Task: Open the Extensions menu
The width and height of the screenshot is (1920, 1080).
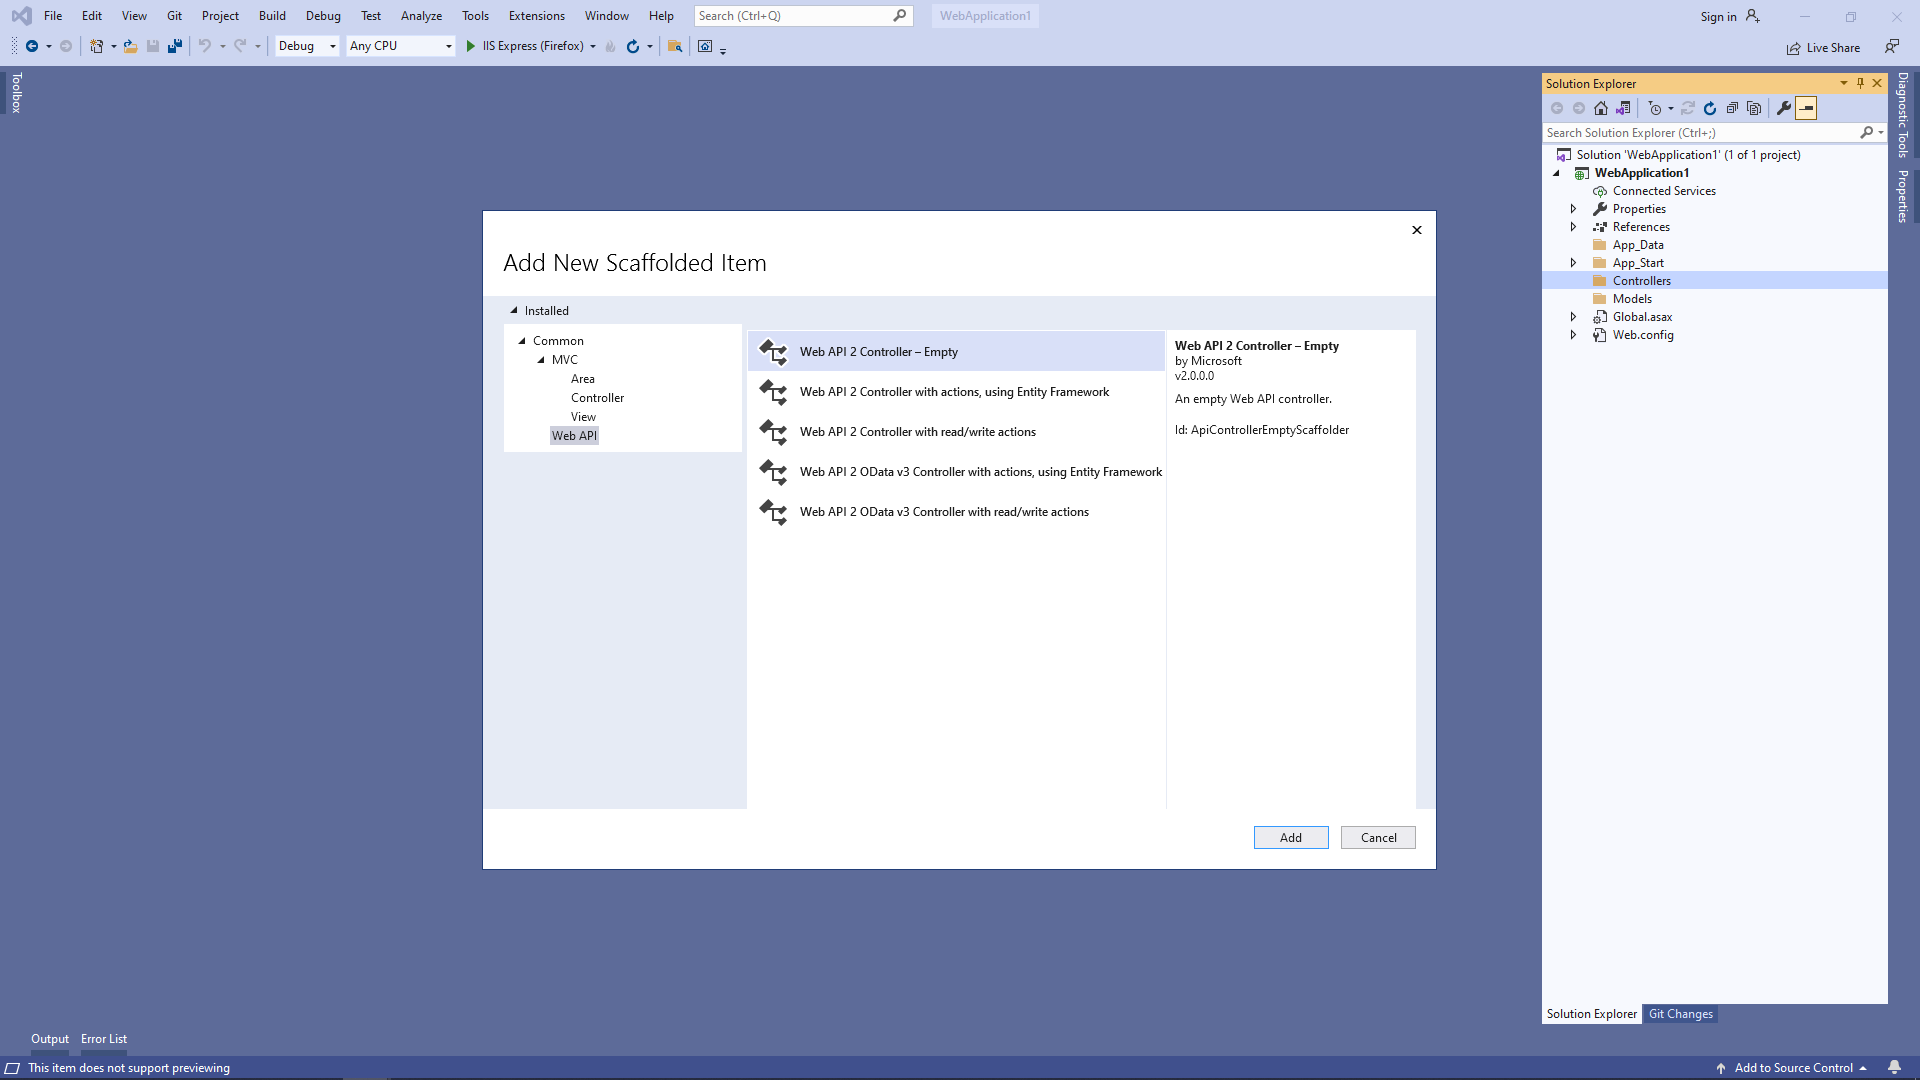Action: point(536,16)
